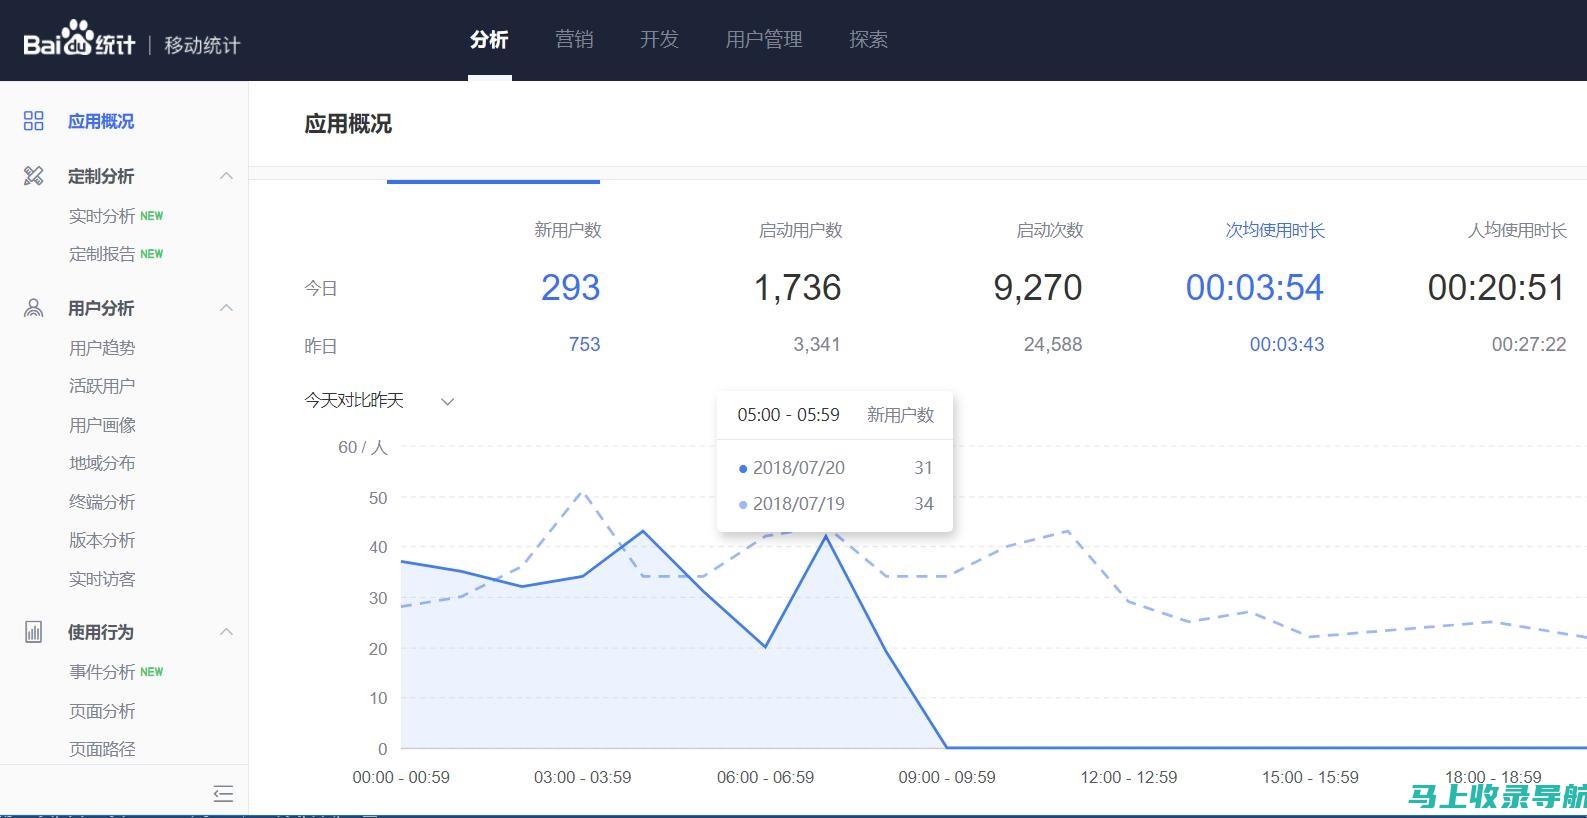This screenshot has width=1587, height=818.
Task: Open 终端分析 in the sidebar
Action: [102, 502]
